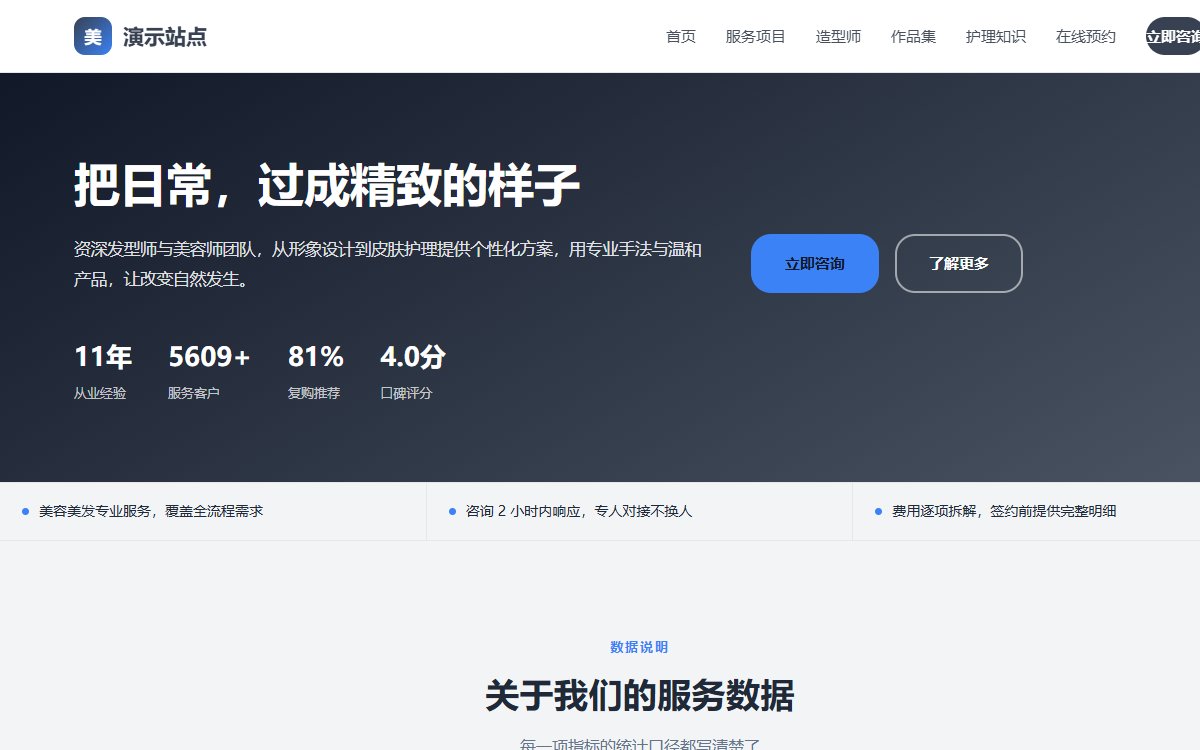Select 造型师 in the top navigation

click(x=838, y=37)
